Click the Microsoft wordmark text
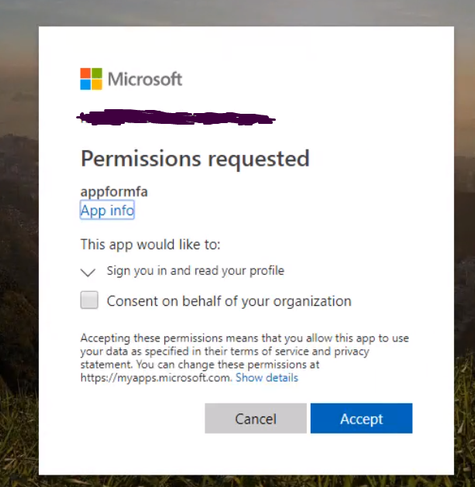Screen dimensions: 475x487 [x=145, y=79]
